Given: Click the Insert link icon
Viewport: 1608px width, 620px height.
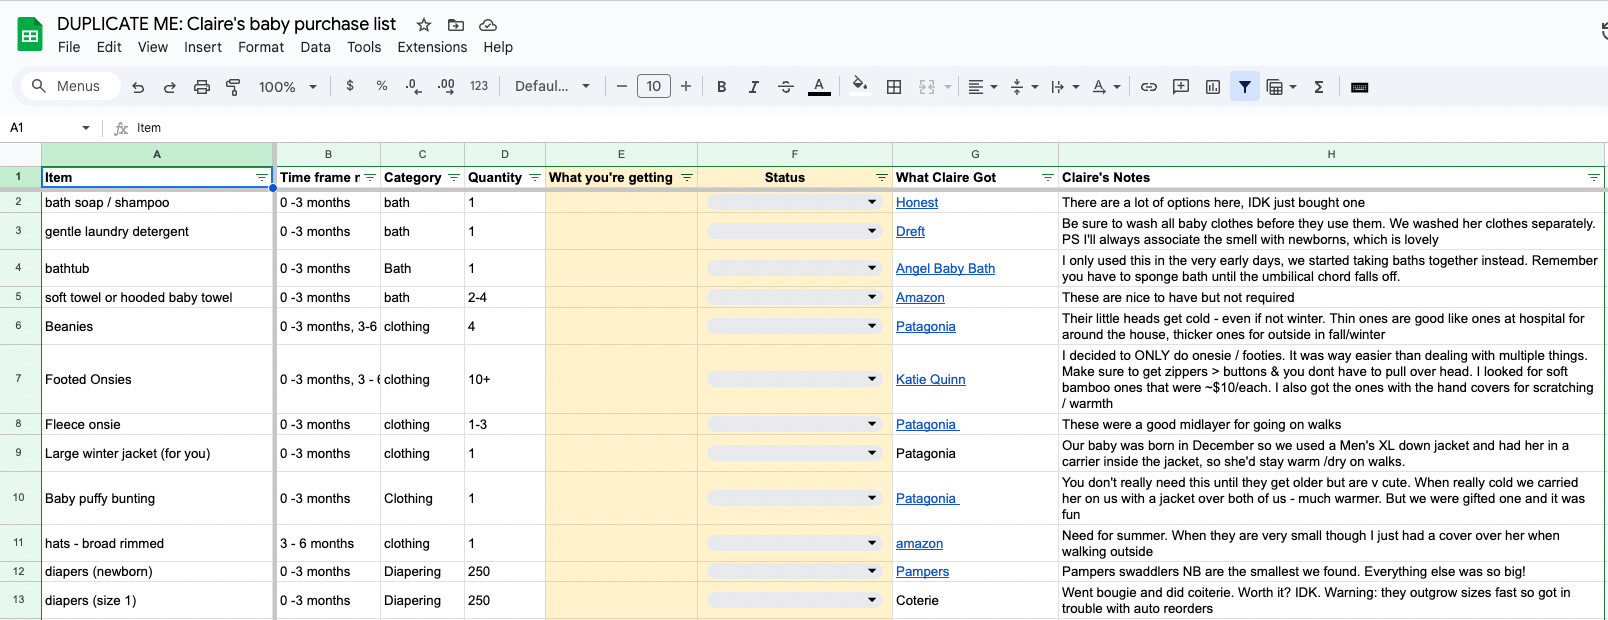Looking at the screenshot, I should point(1149,87).
